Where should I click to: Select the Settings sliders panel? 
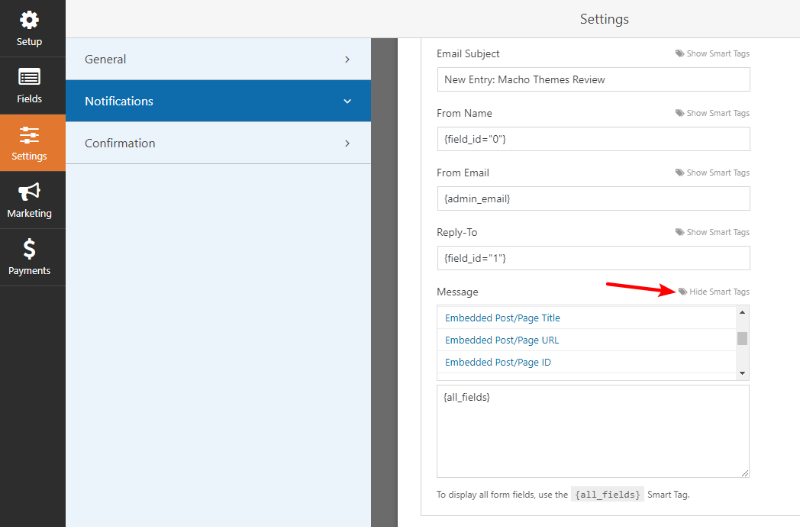pyautogui.click(x=29, y=143)
